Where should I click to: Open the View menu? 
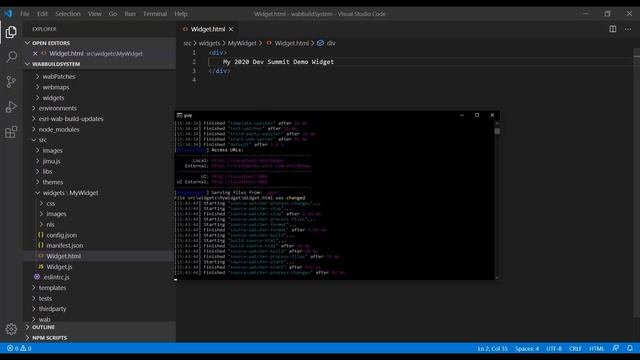coord(95,14)
